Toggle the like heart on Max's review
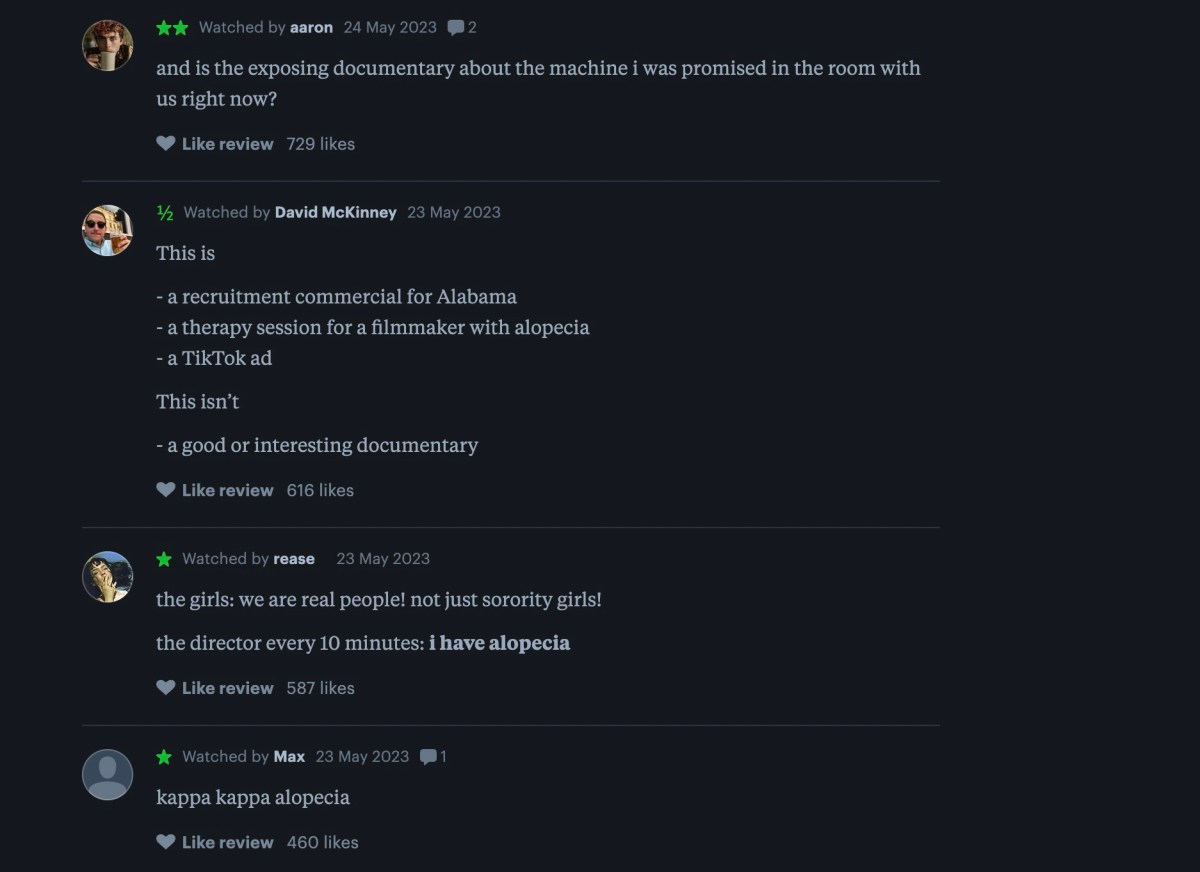Viewport: 1200px width, 872px height. point(165,842)
